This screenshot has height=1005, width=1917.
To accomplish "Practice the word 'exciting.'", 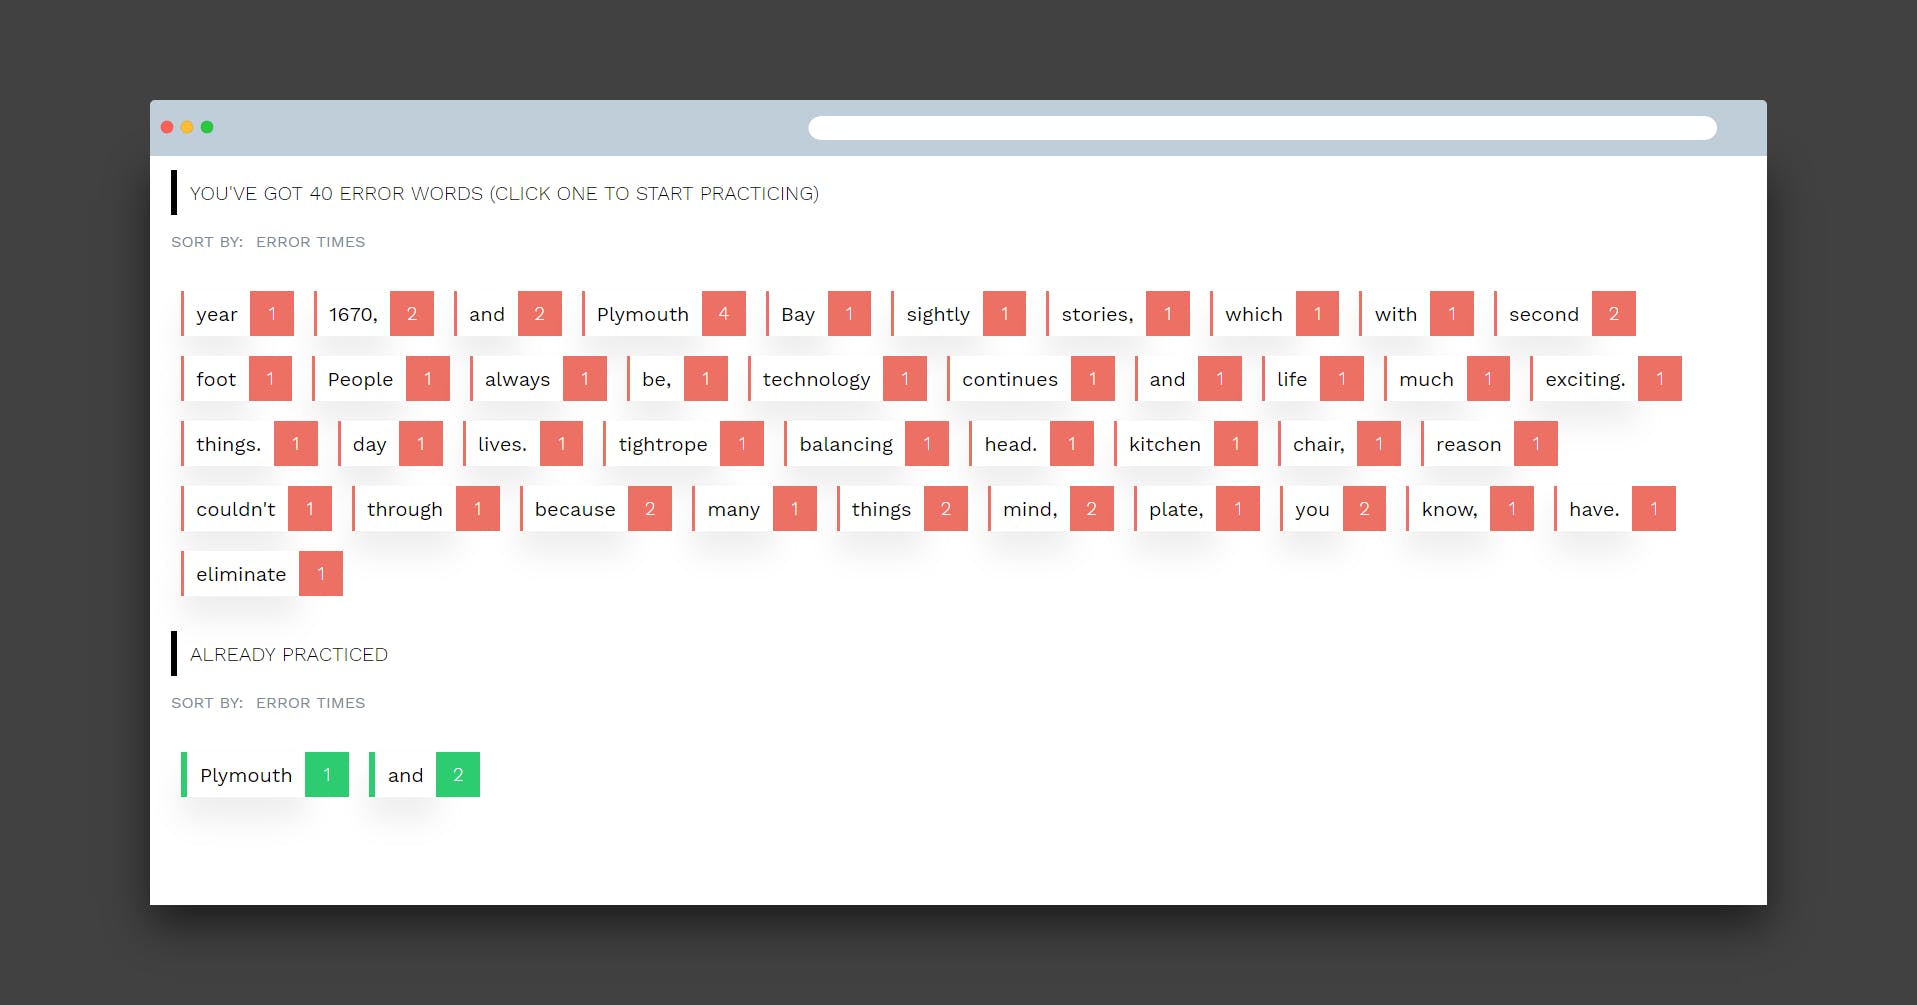I will 1606,379.
